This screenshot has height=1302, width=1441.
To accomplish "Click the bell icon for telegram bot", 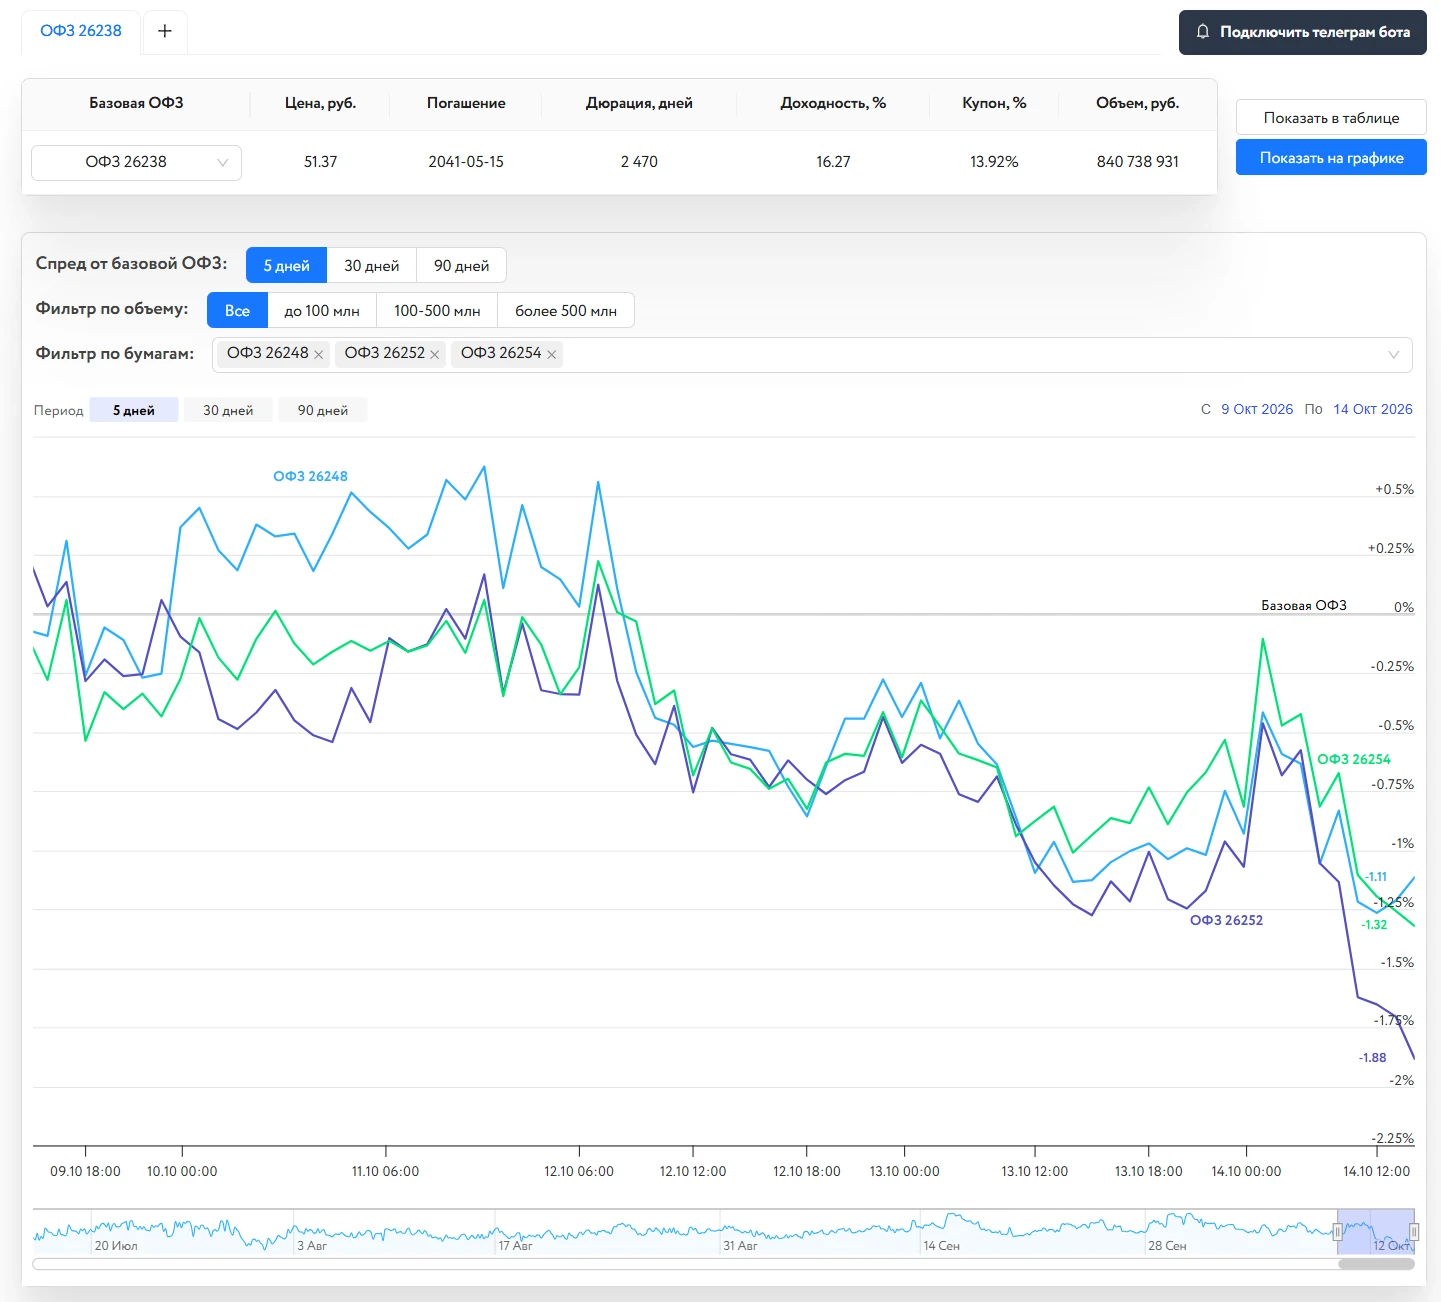I will tap(1203, 32).
